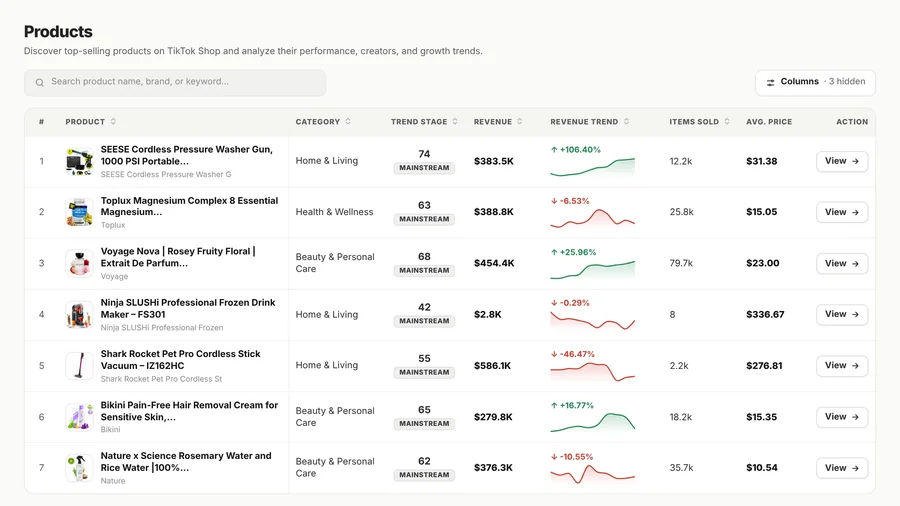The width and height of the screenshot is (900, 506).
Task: Click the Columns sliders icon
Action: (x=770, y=83)
